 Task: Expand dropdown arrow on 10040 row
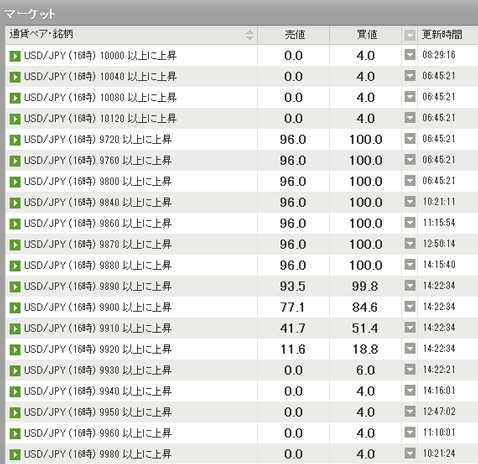click(410, 76)
